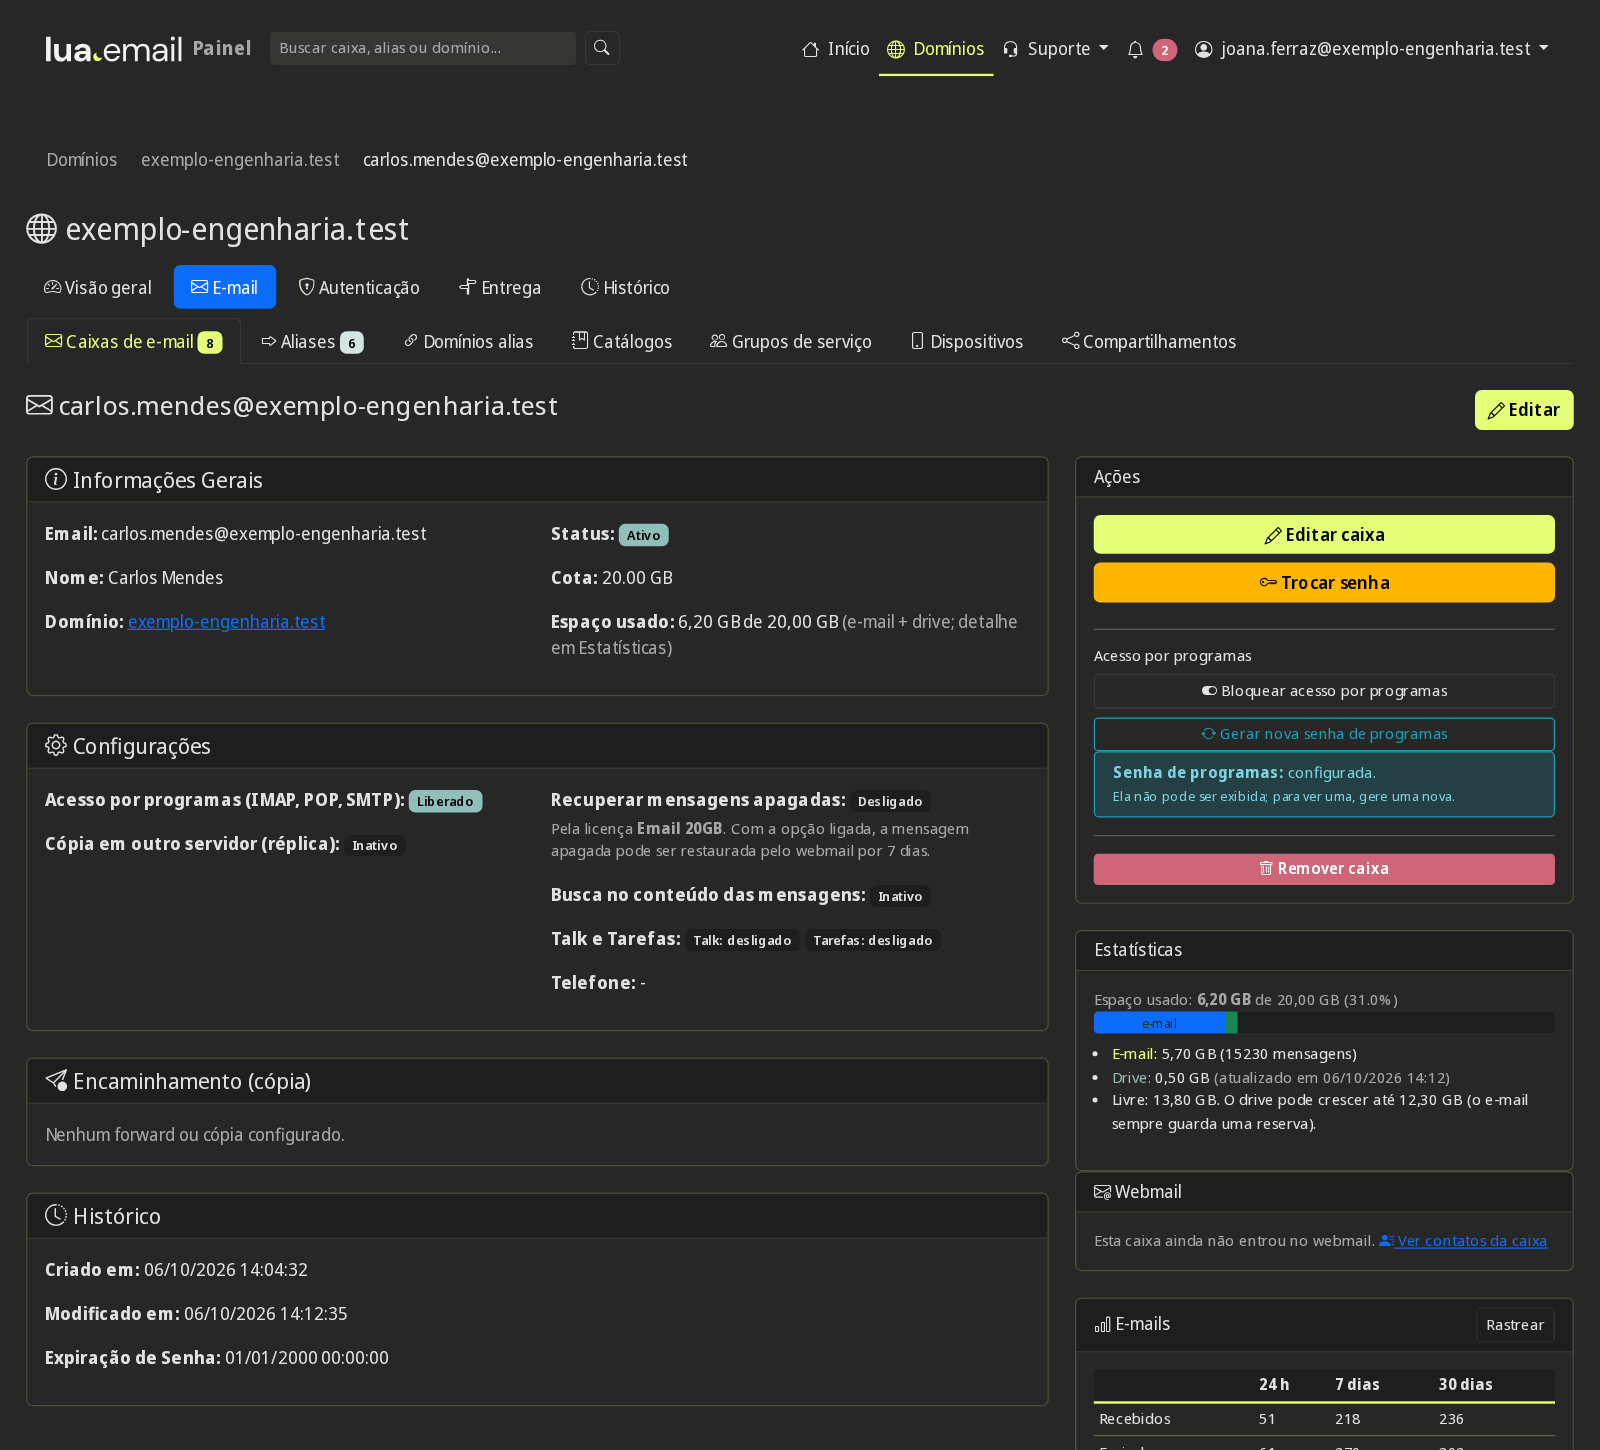The image size is (1600, 1450).
Task: Open the Grupos de serviço subtab
Action: point(791,342)
